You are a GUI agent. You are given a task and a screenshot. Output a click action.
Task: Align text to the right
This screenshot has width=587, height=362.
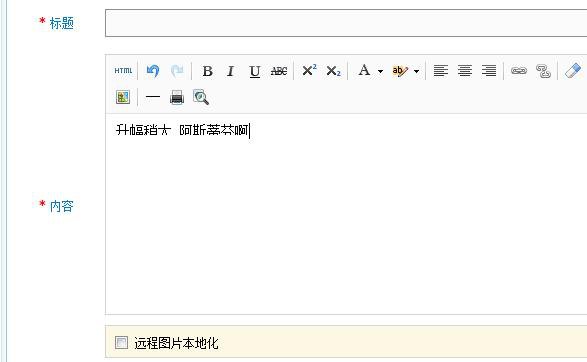(489, 70)
